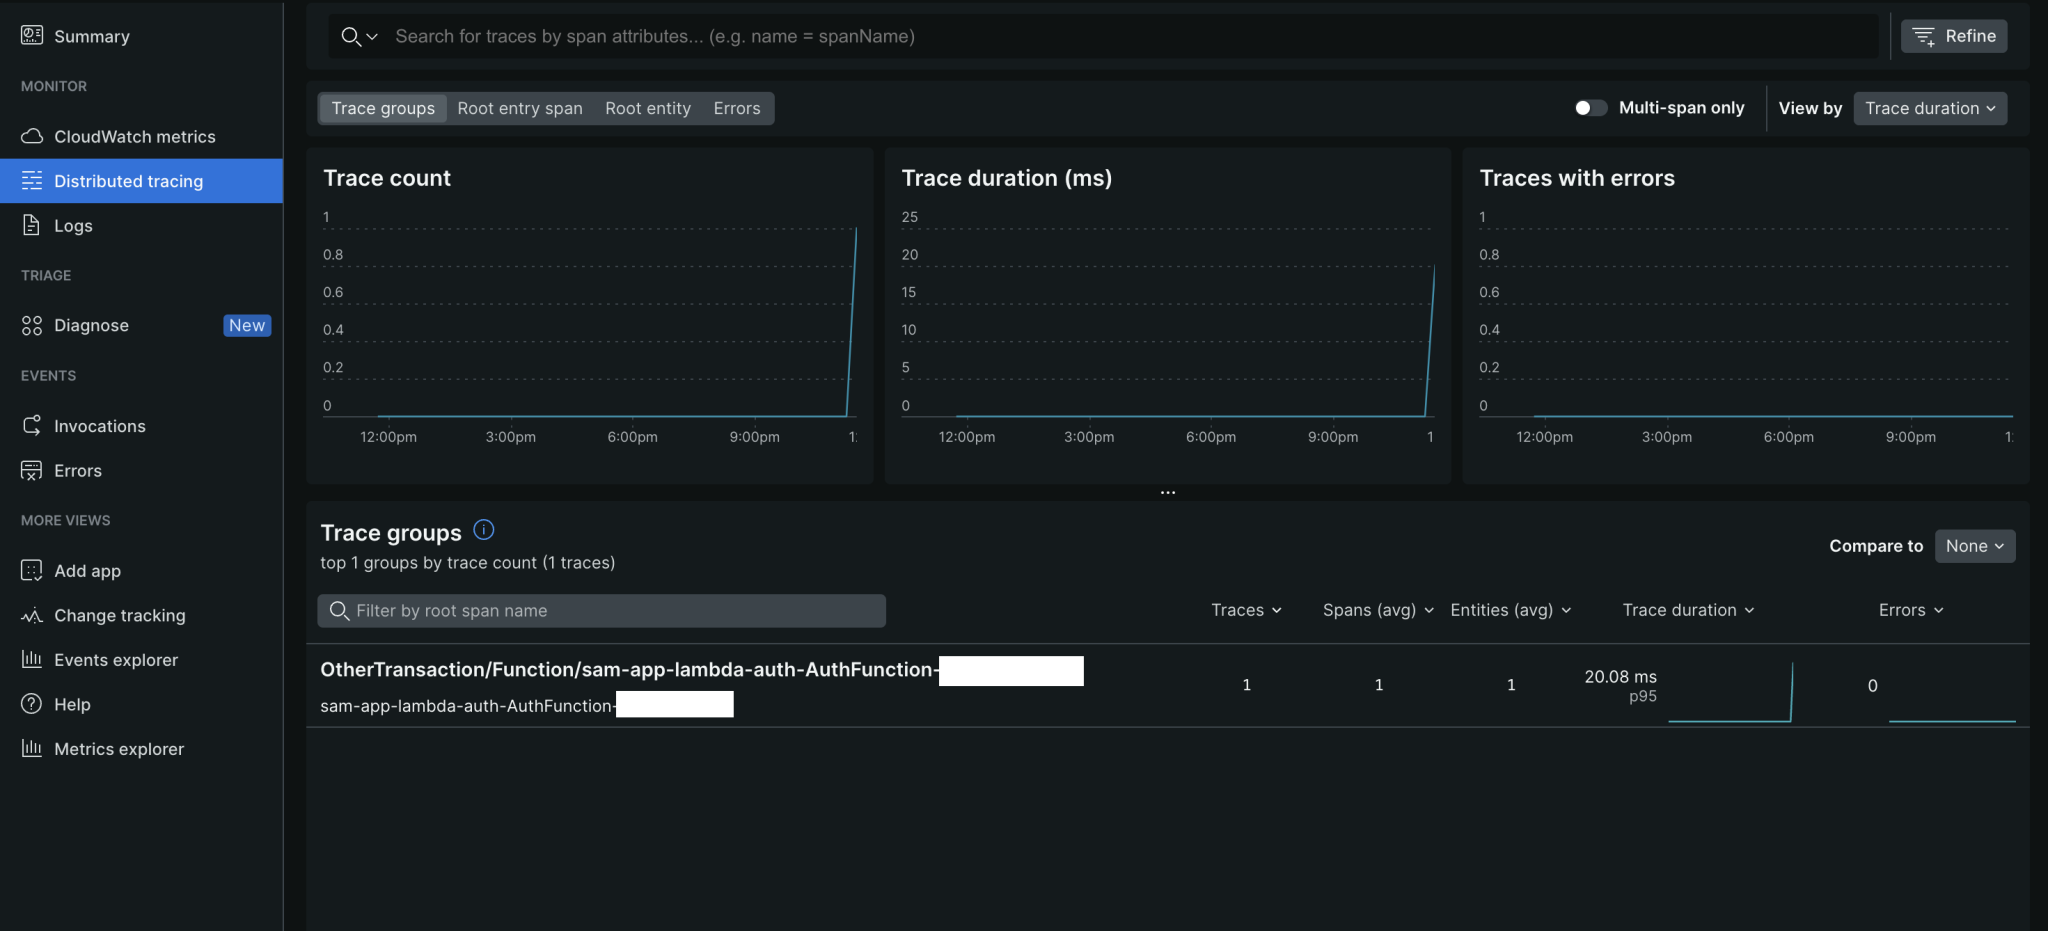Select the Change tracking sidebar icon
This screenshot has width=2048, height=931.
click(x=32, y=615)
